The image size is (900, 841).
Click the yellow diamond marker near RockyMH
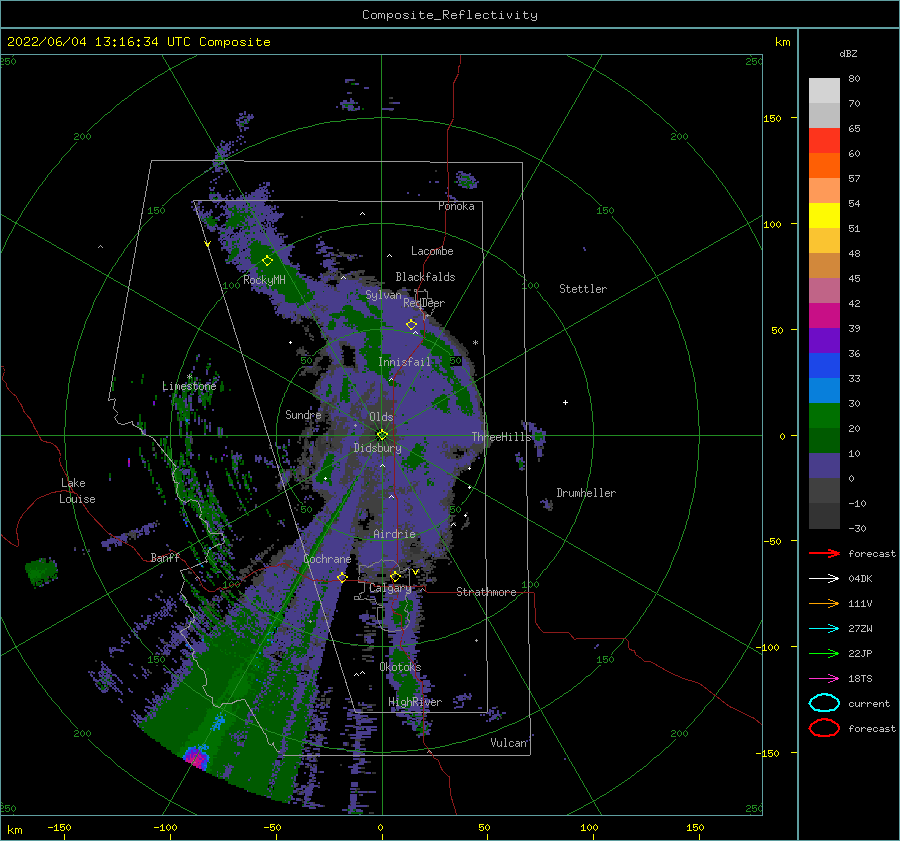[x=267, y=261]
